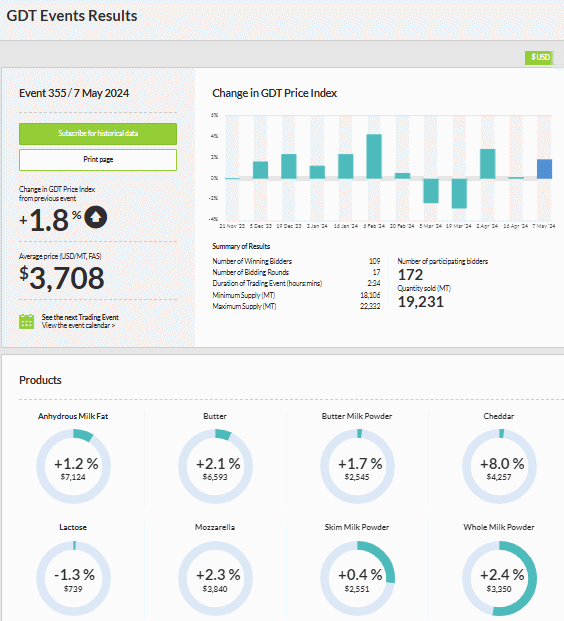The height and width of the screenshot is (621, 564).
Task: Click the 19,231 quantity sold value
Action: tap(421, 302)
